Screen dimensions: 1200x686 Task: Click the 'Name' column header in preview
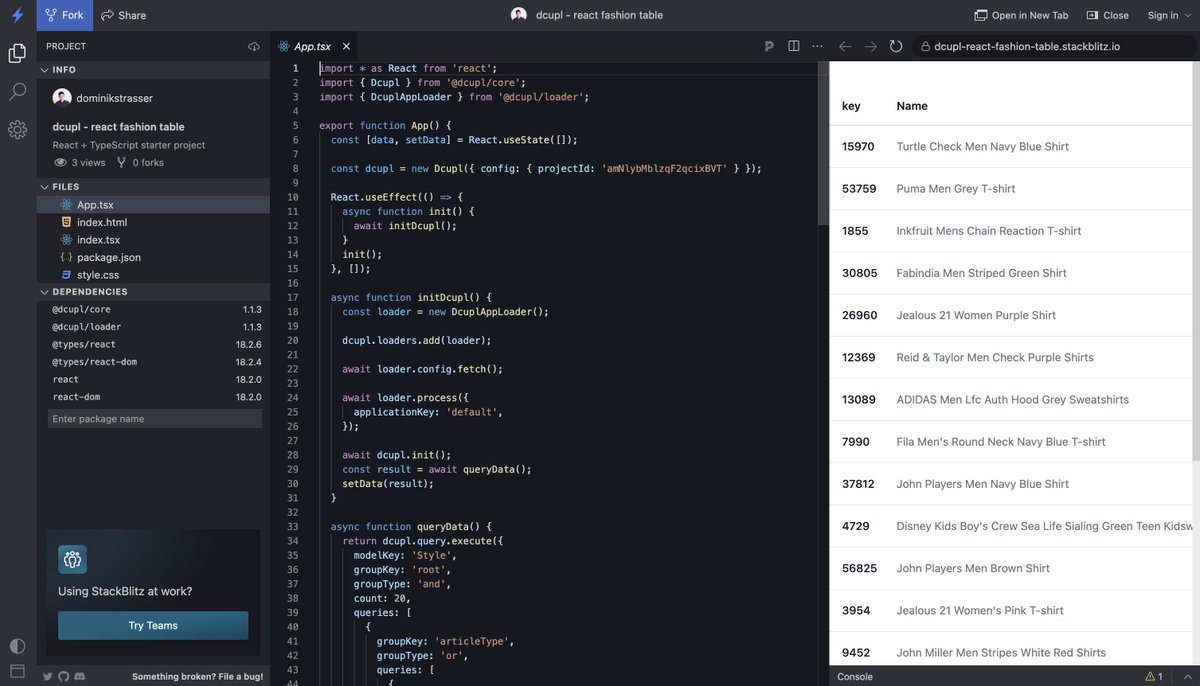[912, 106]
